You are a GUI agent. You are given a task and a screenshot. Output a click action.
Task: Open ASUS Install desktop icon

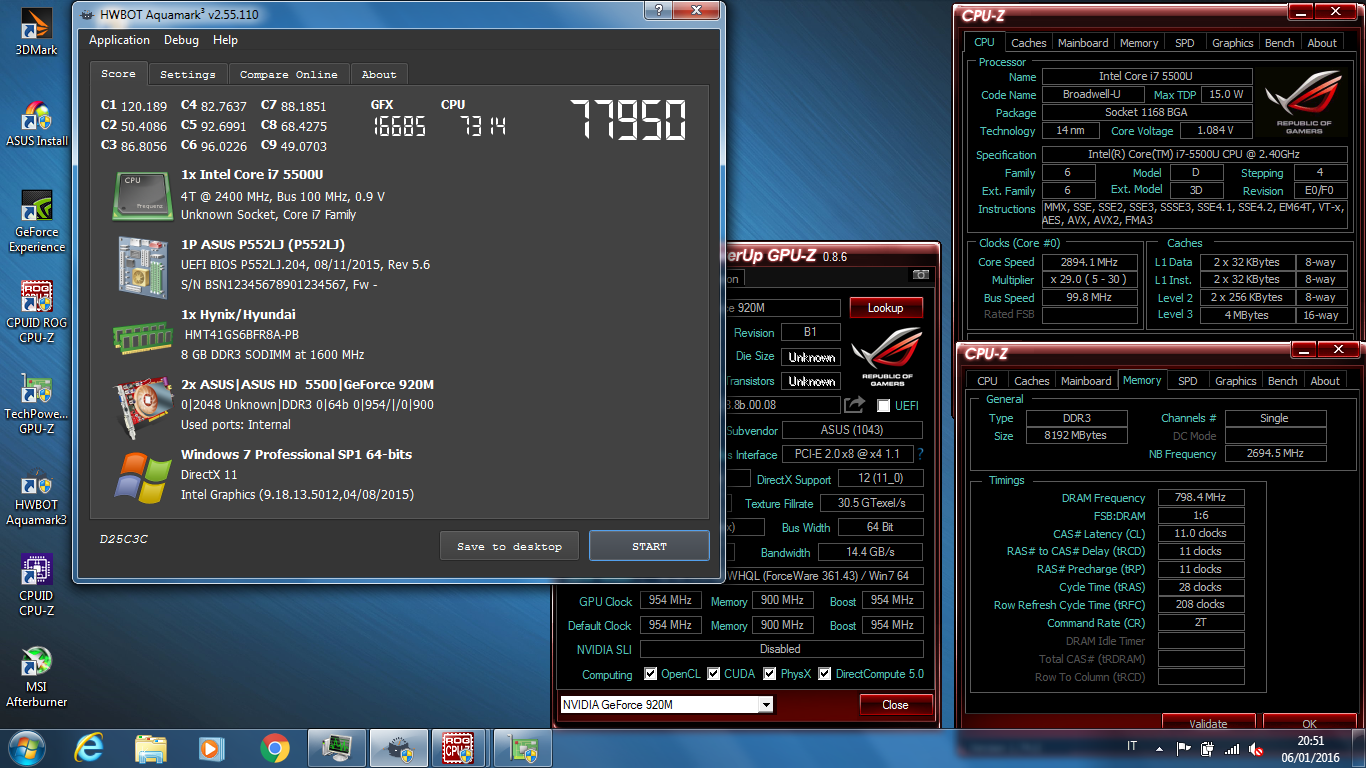tap(36, 124)
